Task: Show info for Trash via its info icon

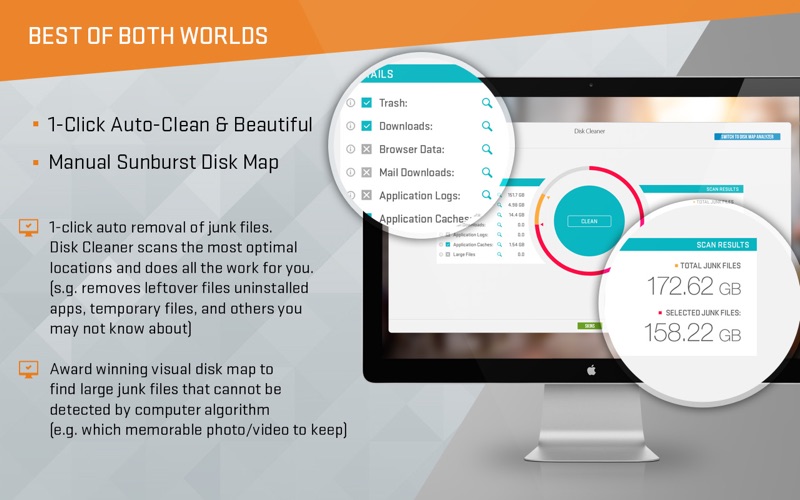Action: 351,103
